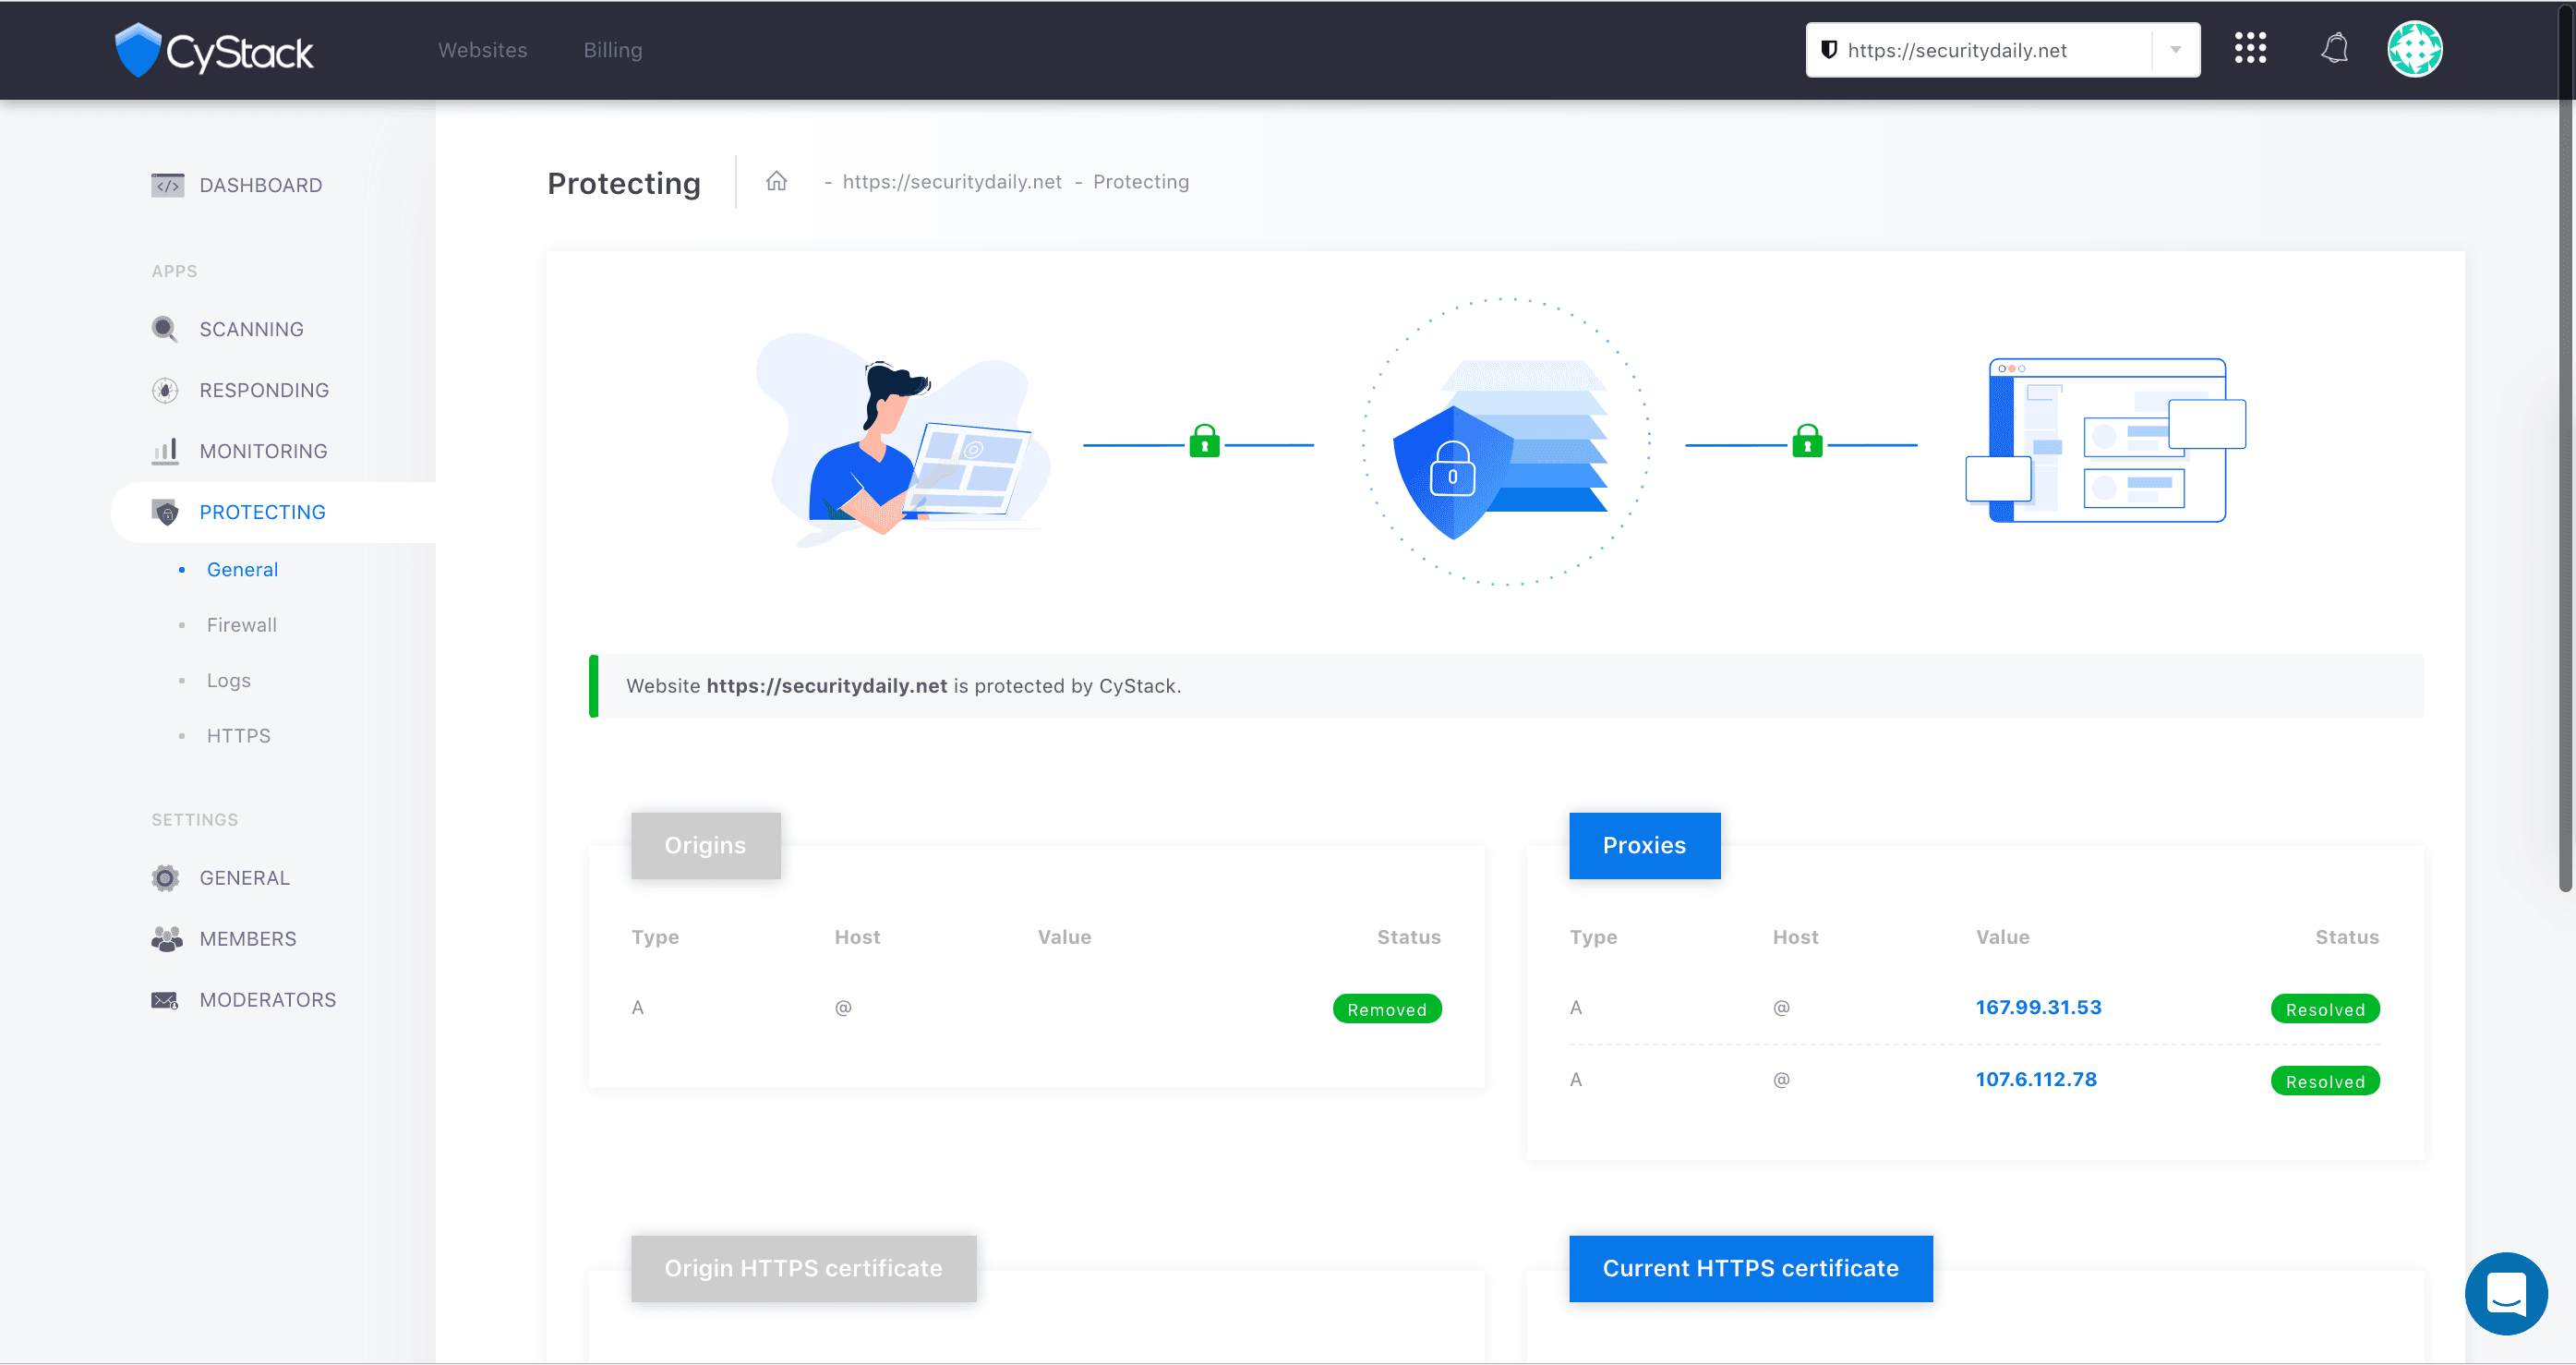The width and height of the screenshot is (2576, 1365).
Task: Go to DASHBOARD in sidebar
Action: 260,185
